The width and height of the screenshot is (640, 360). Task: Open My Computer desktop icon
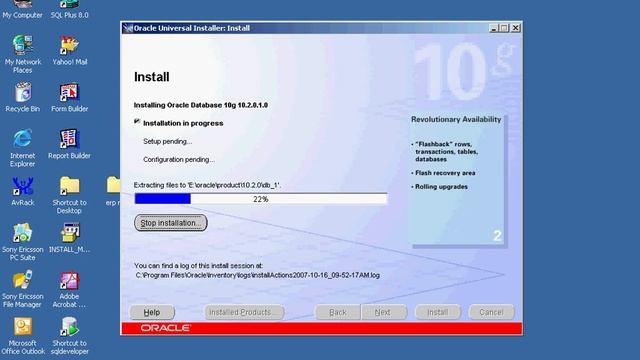coord(22,10)
